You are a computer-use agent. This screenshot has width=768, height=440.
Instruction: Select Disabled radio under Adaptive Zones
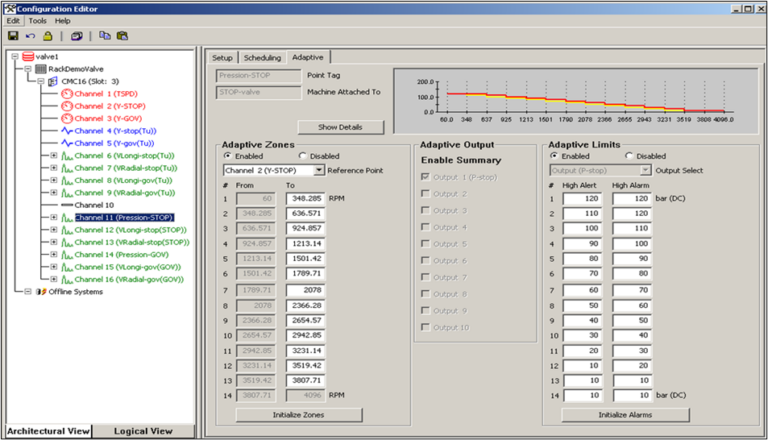click(302, 156)
